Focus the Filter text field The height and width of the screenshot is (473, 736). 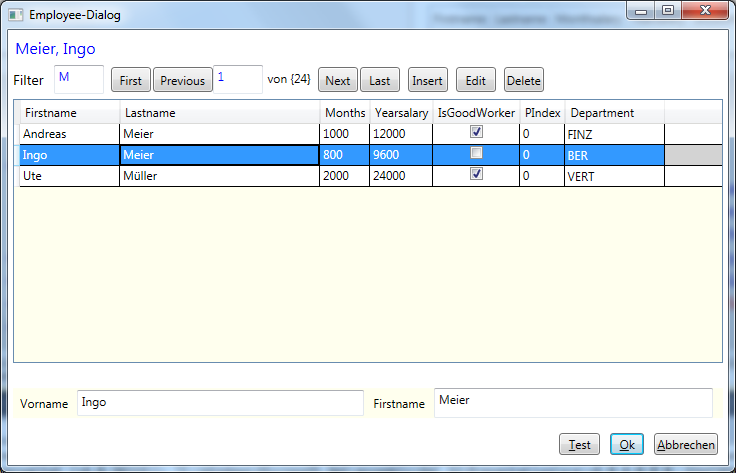click(x=78, y=79)
